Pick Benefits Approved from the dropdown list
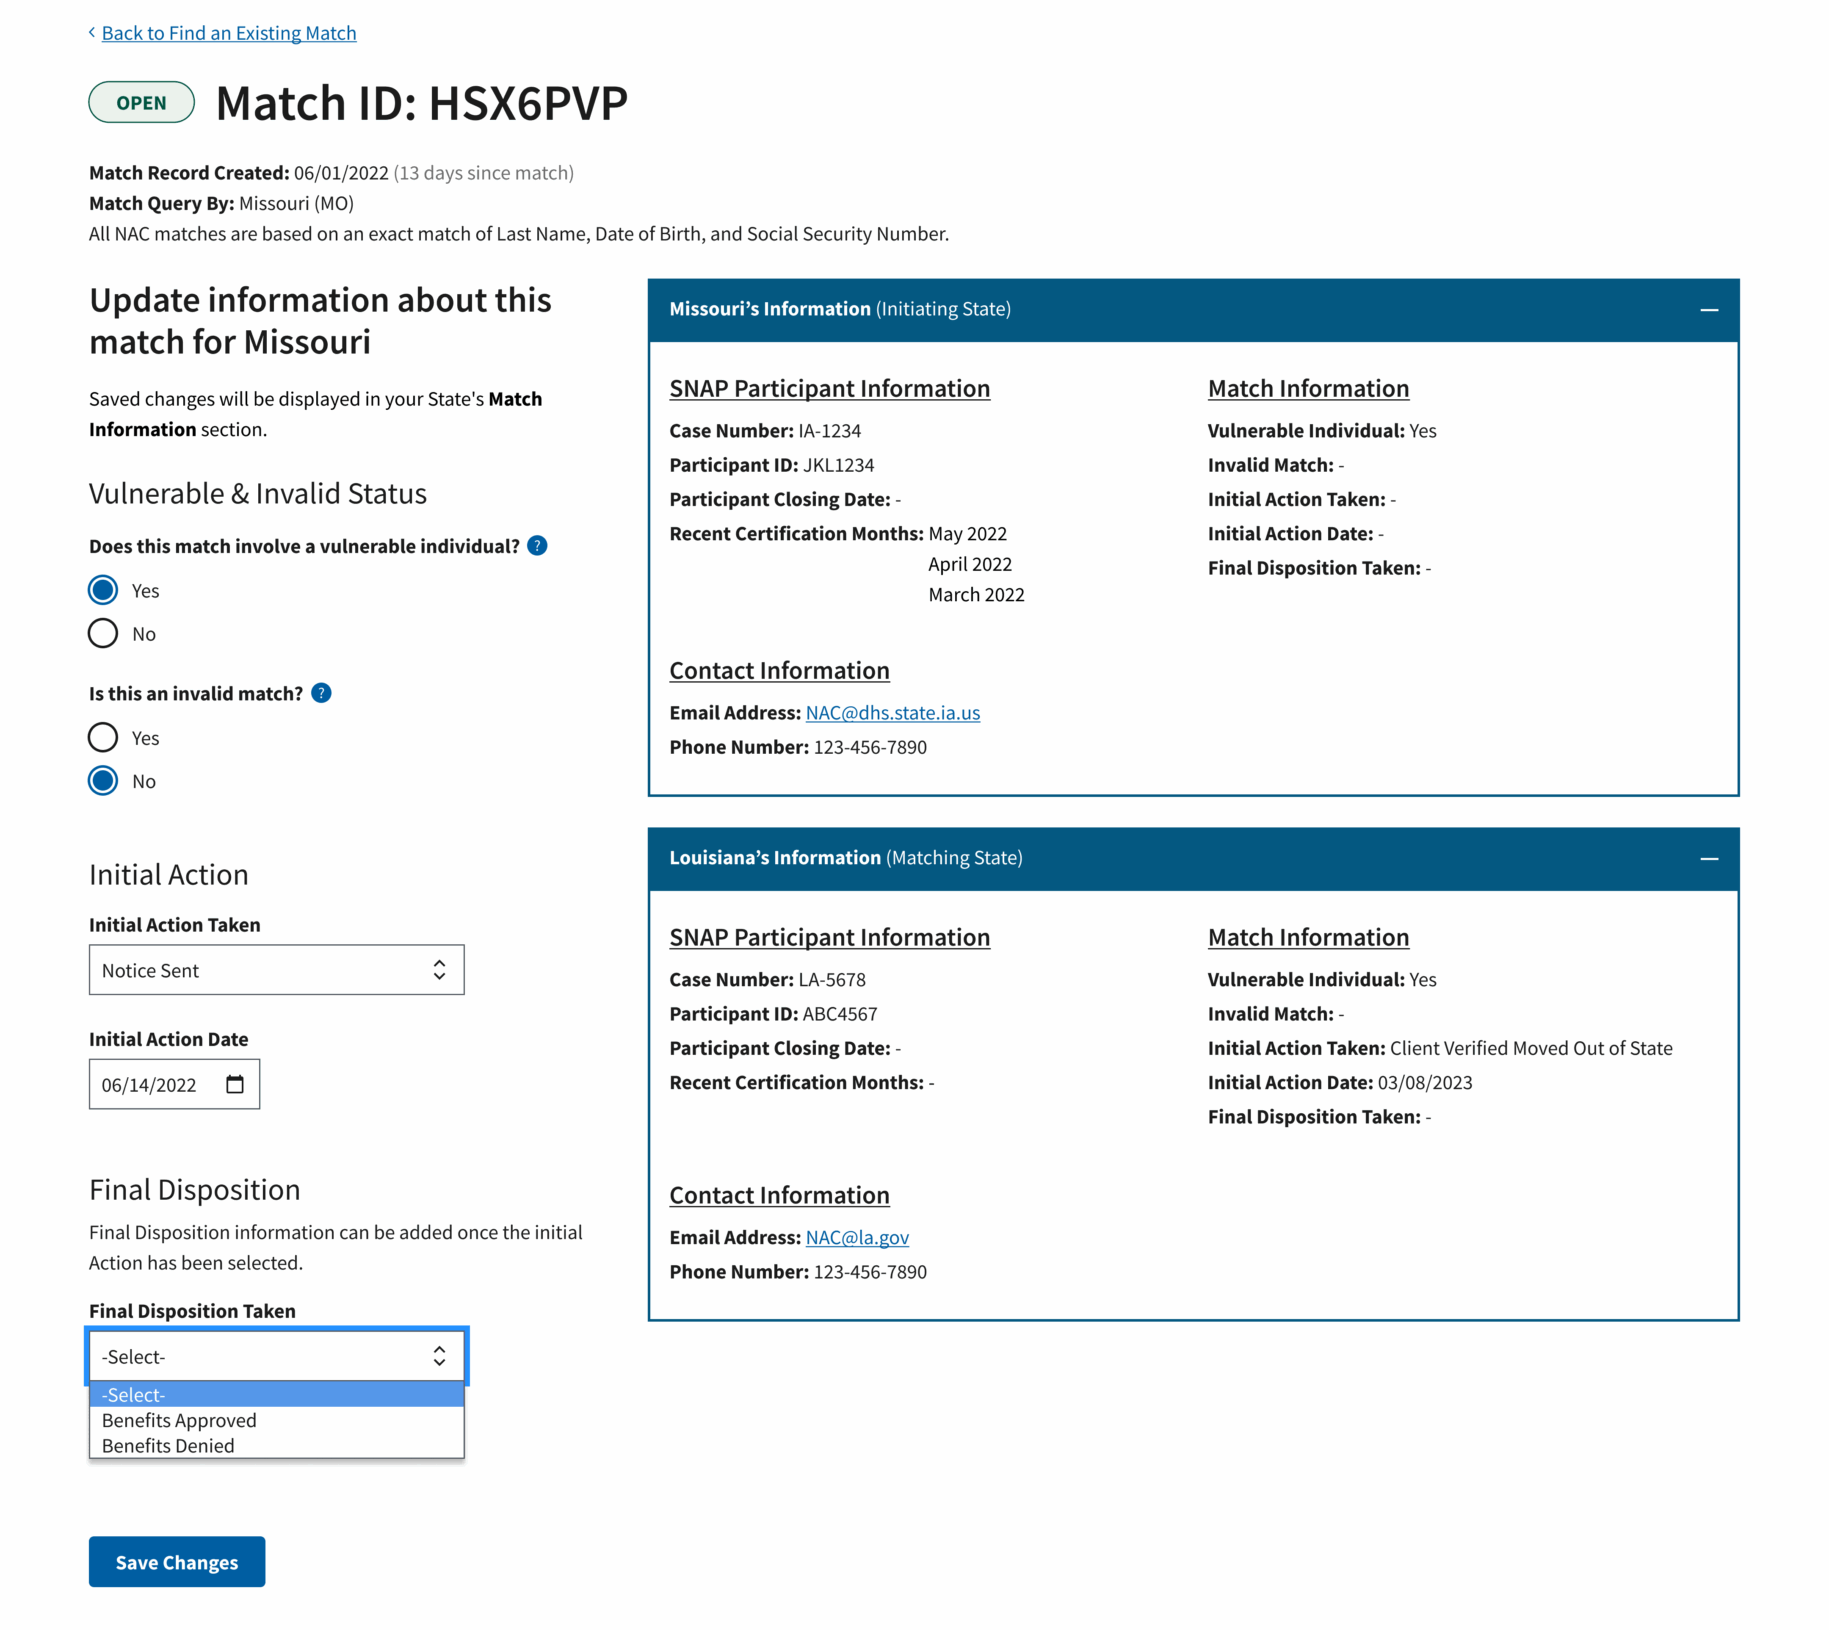The image size is (1829, 1630). coord(179,1421)
